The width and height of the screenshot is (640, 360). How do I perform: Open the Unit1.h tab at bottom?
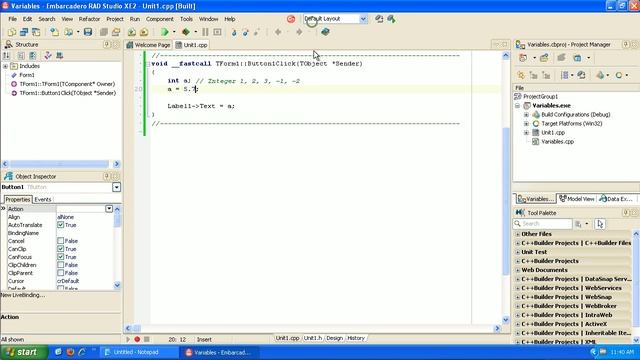click(x=313, y=338)
